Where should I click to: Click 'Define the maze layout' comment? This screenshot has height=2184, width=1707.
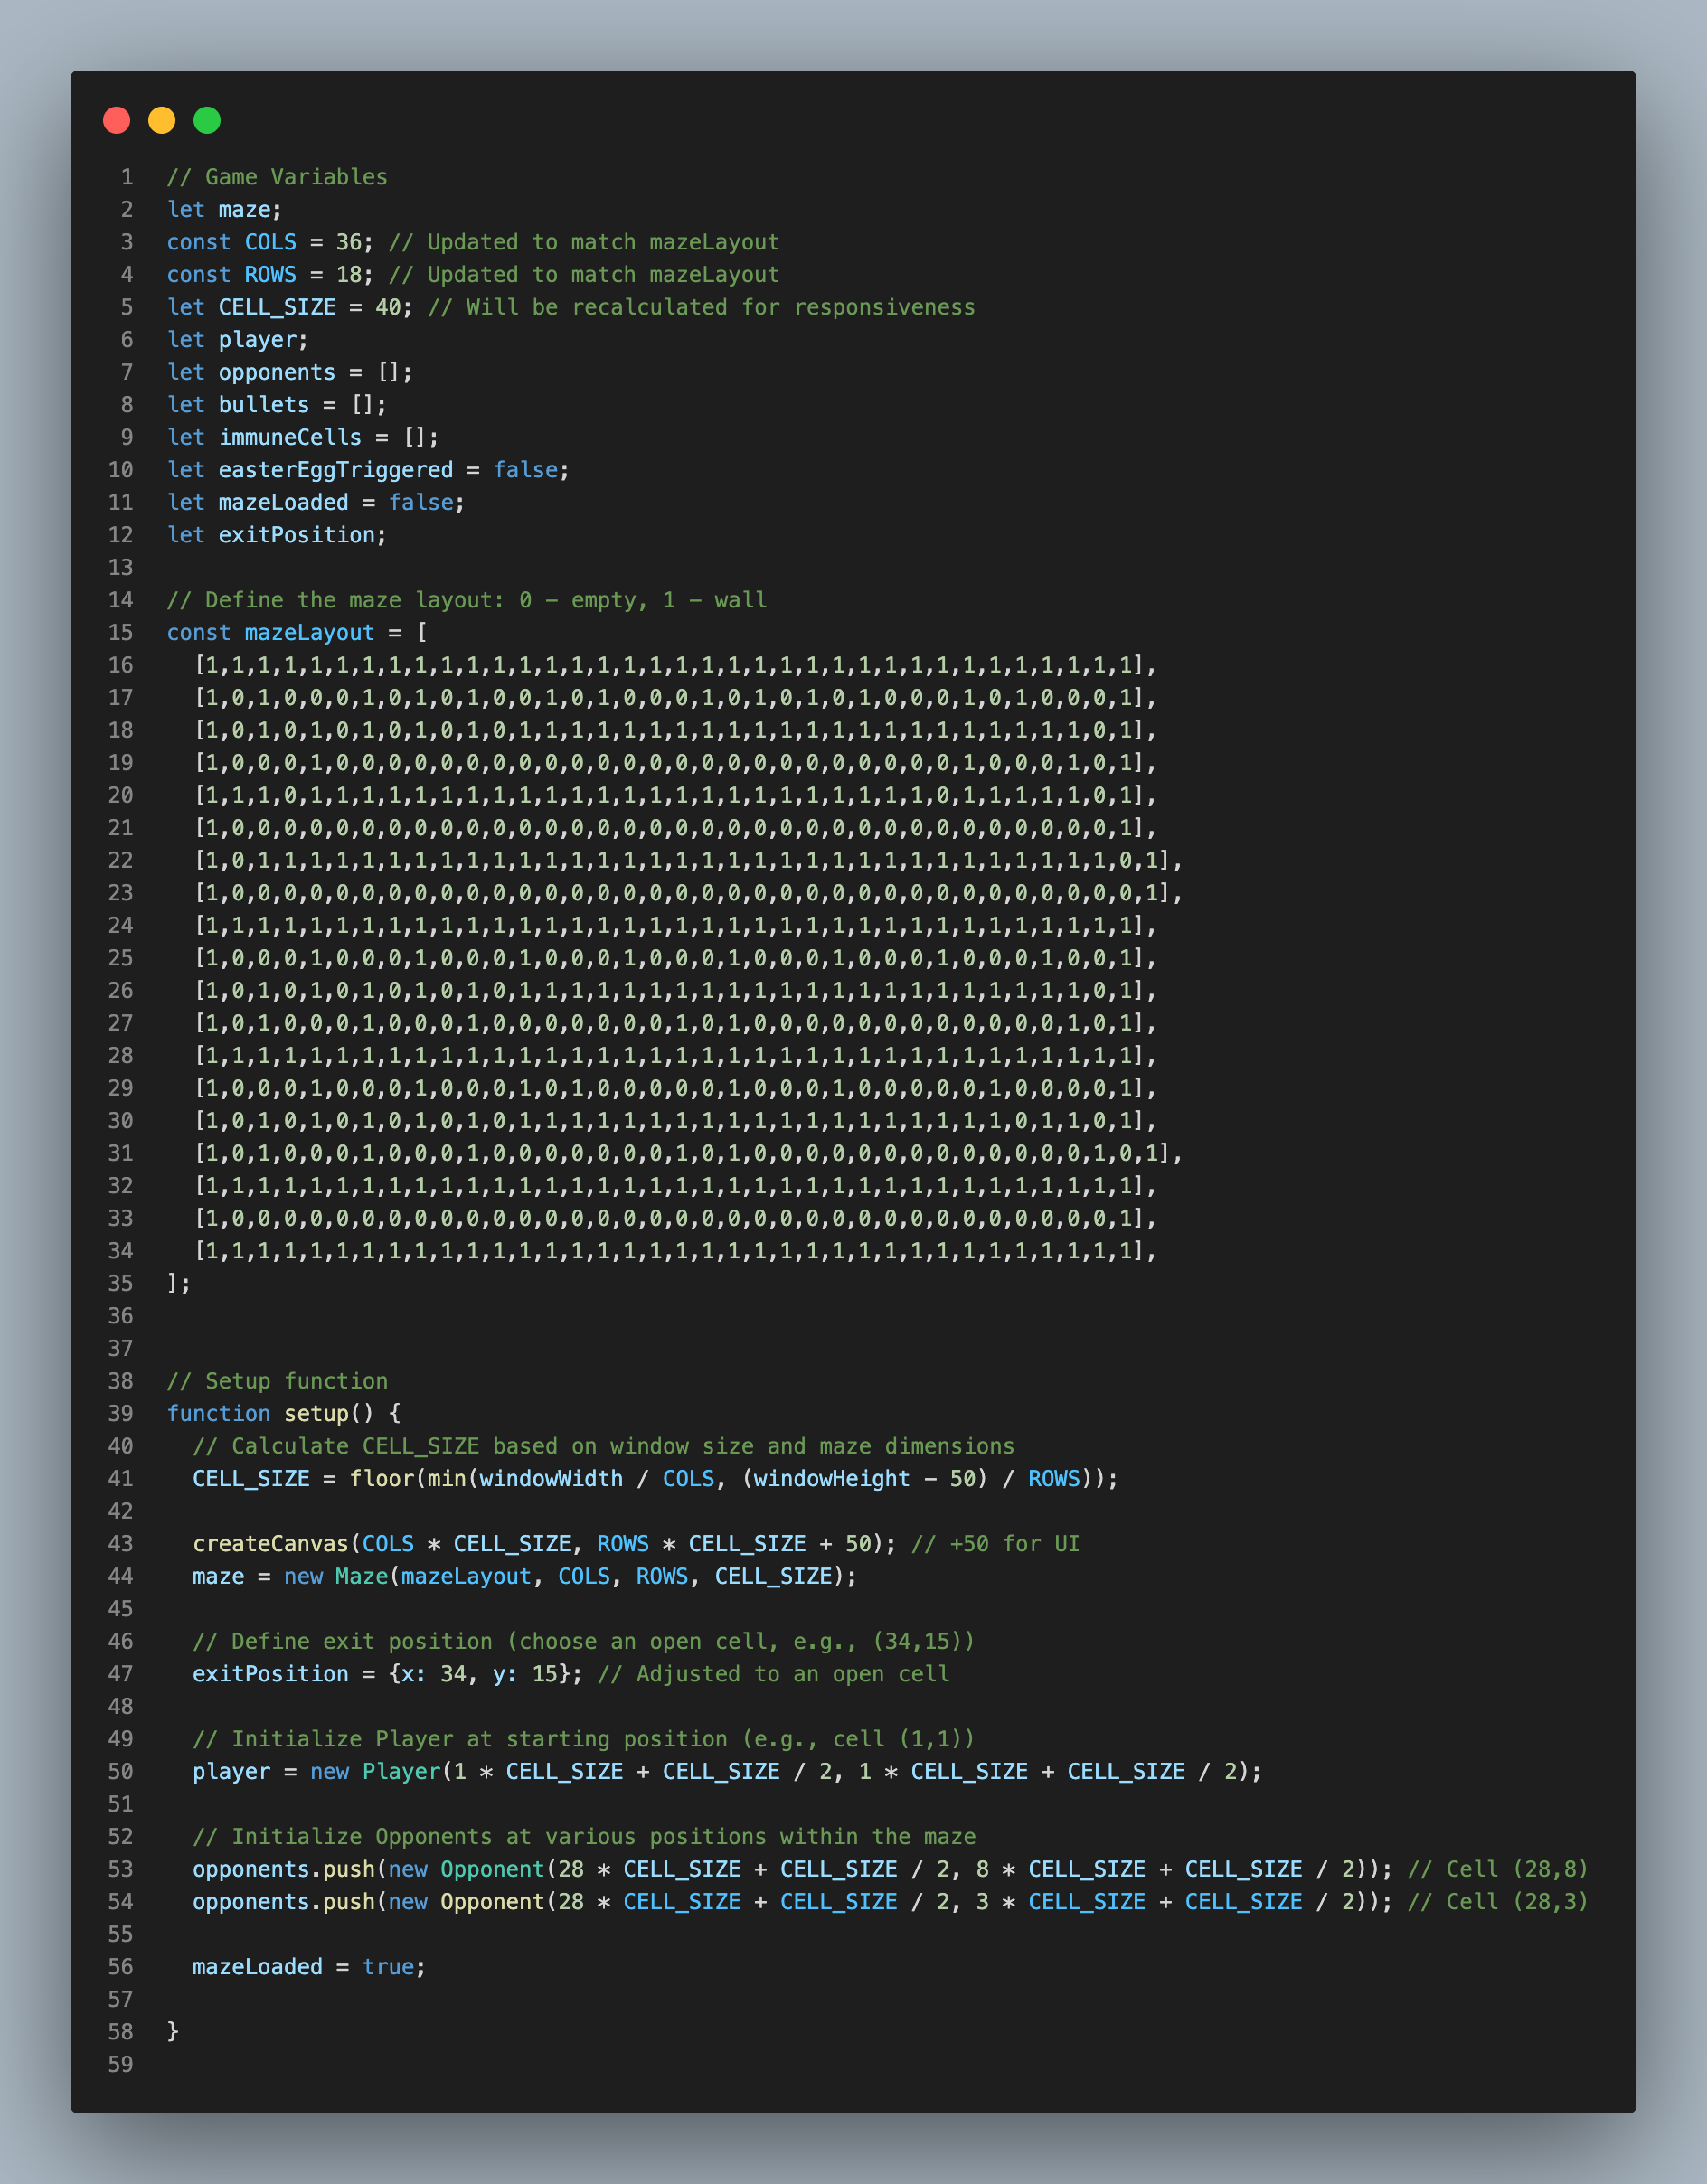point(467,600)
